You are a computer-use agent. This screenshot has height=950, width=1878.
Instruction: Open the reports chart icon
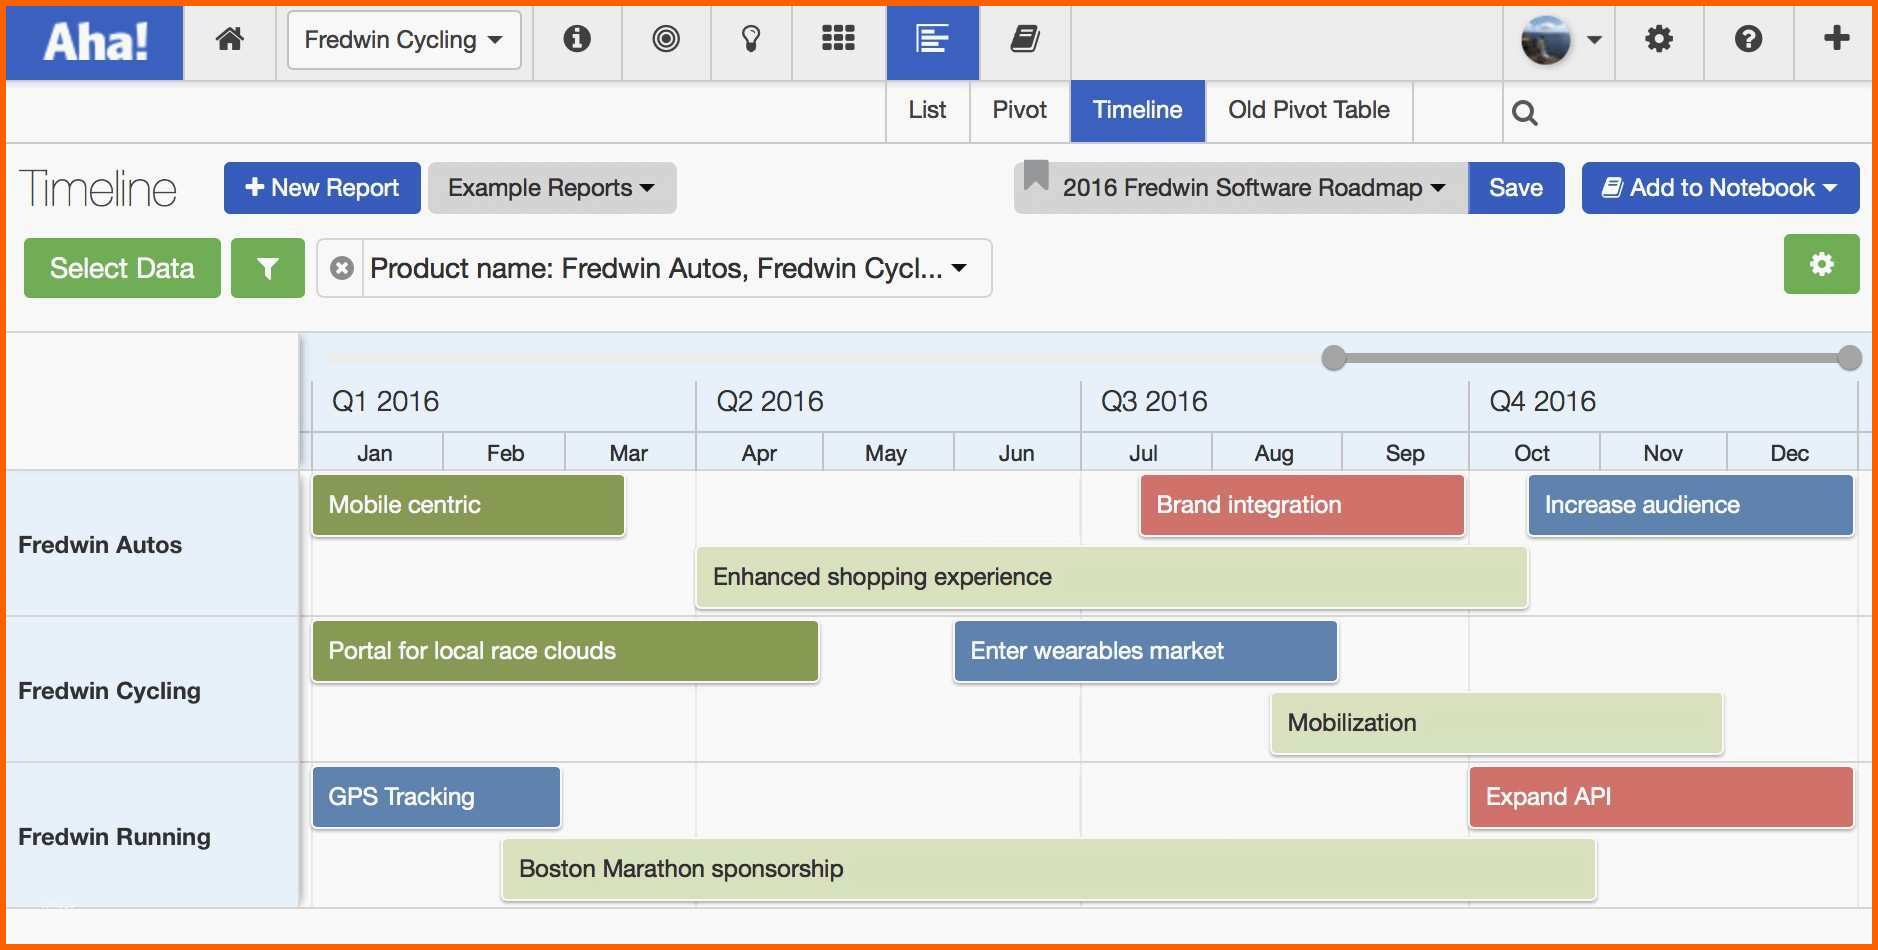[x=932, y=40]
